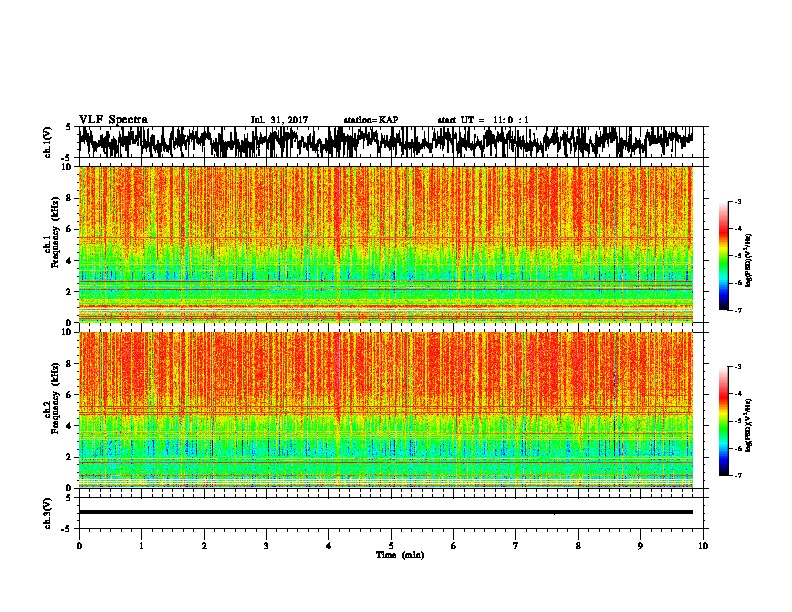Click the "station=KAP" label
Image resolution: width=792 pixels, height=612 pixels.
point(371,120)
